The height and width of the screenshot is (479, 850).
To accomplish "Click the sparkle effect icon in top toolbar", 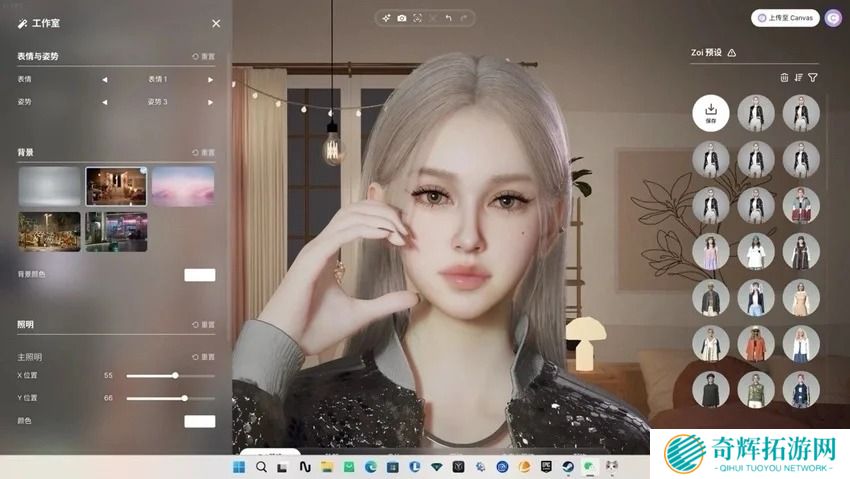I will (386, 18).
